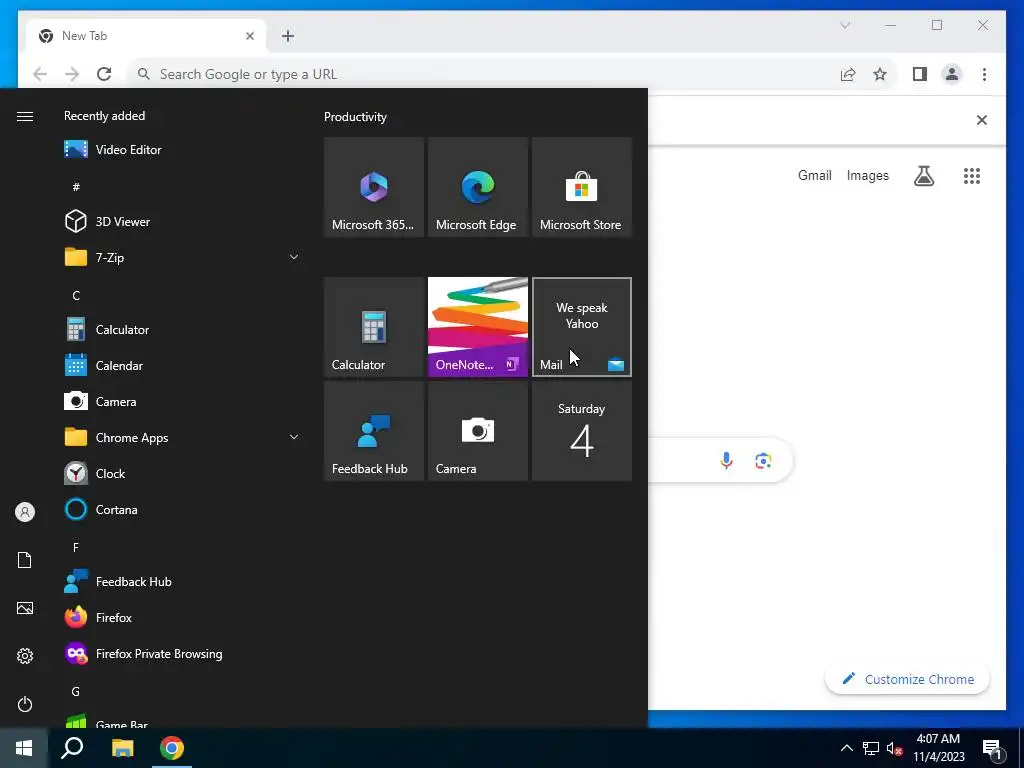Viewport: 1024px width, 768px height.
Task: Open the taskbar clock showing 4:07 AM
Action: 938,748
